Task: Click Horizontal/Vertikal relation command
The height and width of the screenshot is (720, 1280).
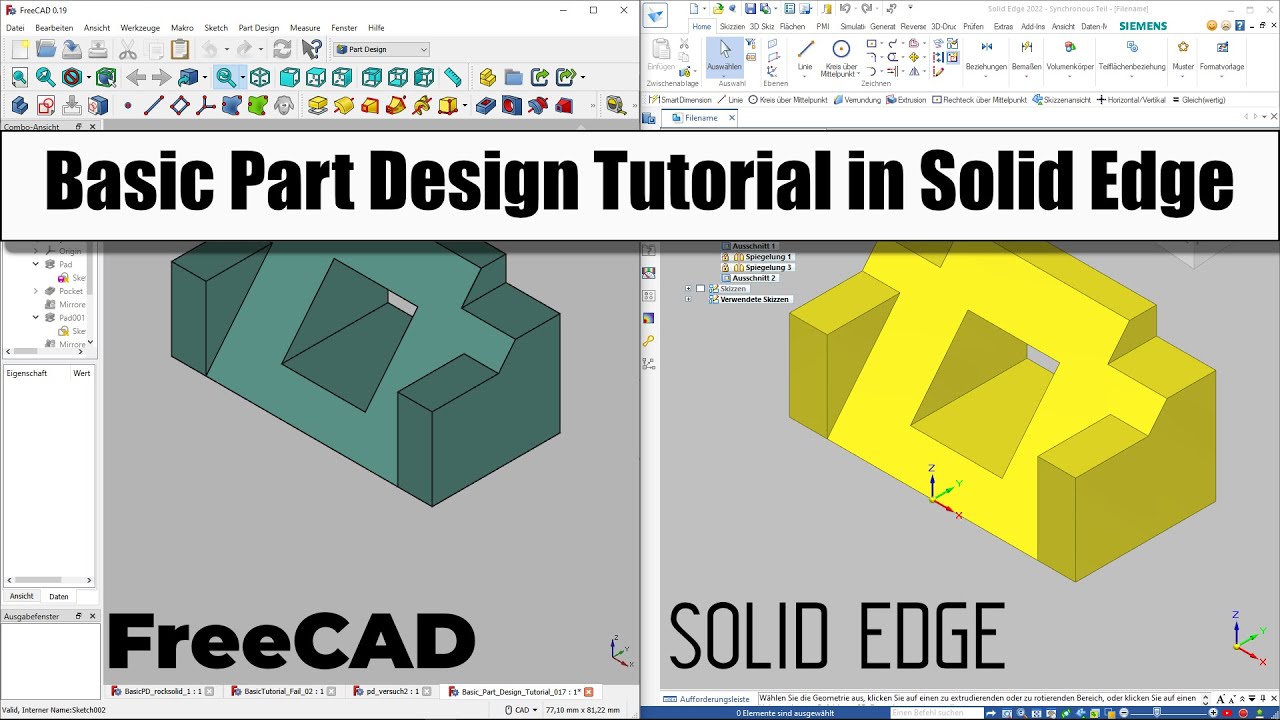Action: coord(1131,100)
